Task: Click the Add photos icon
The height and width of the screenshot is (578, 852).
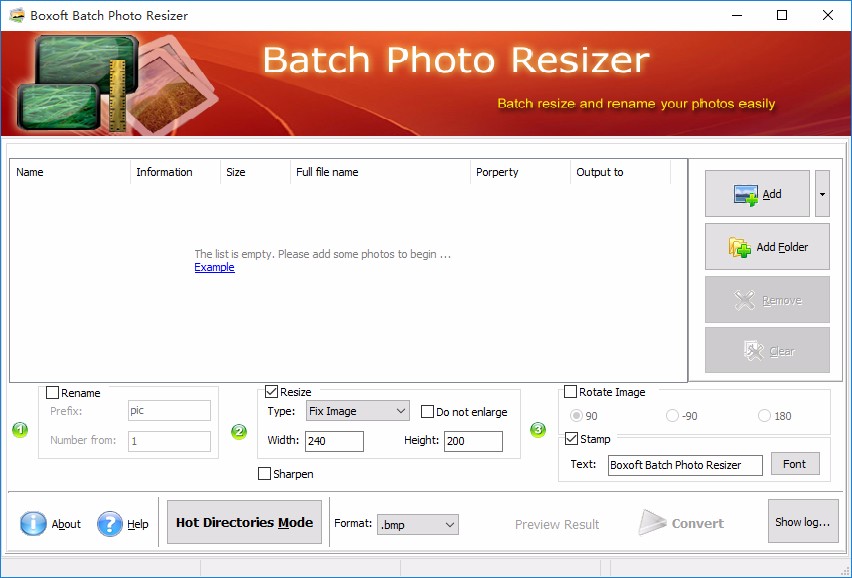Action: [x=744, y=192]
